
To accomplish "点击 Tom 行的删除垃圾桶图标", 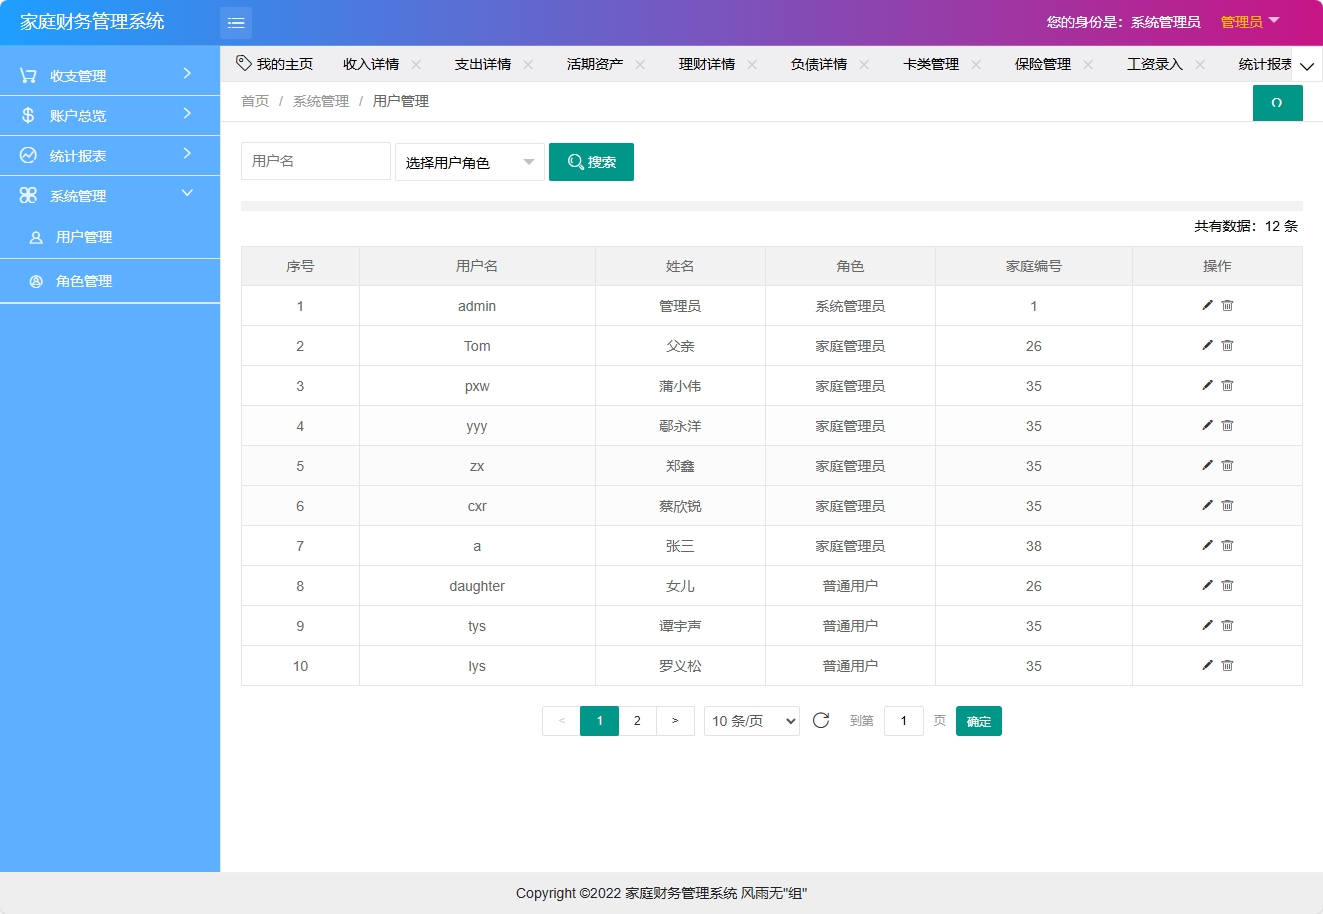I will [1227, 345].
